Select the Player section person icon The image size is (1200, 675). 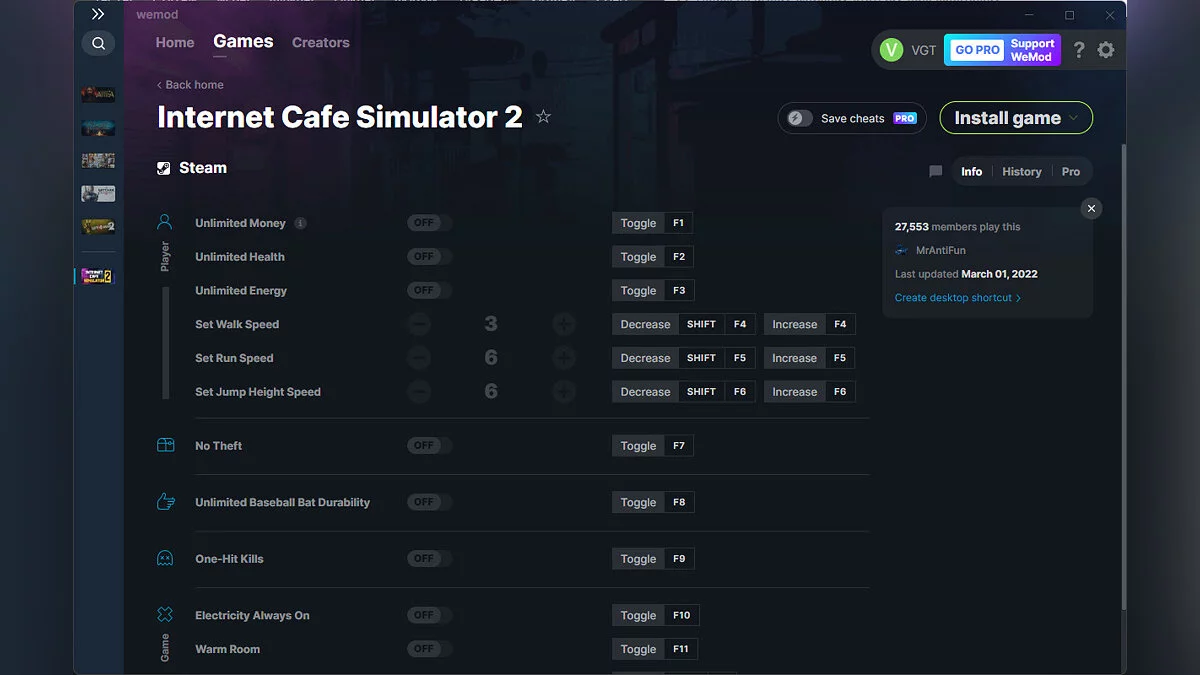coord(165,222)
